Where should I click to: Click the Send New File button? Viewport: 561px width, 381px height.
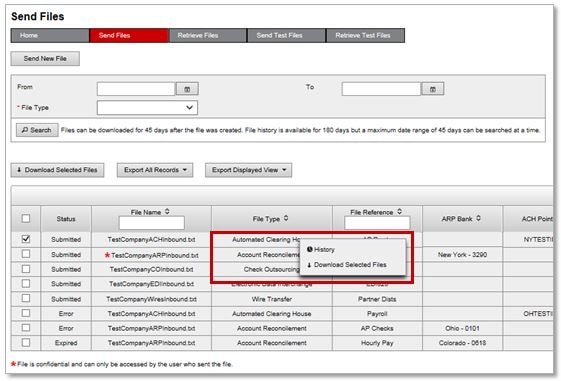coord(45,59)
